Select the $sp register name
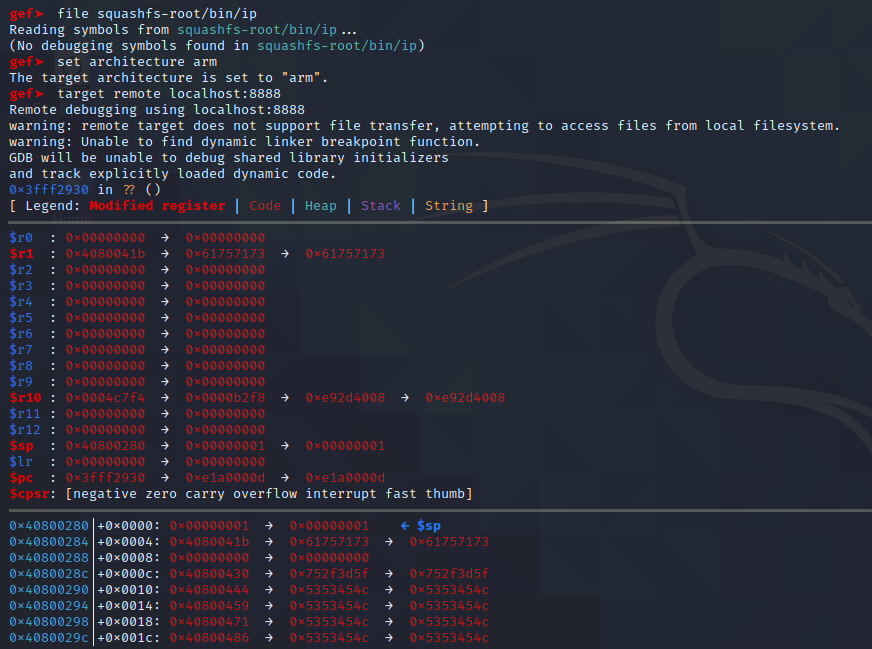This screenshot has width=872, height=649. coord(20,445)
